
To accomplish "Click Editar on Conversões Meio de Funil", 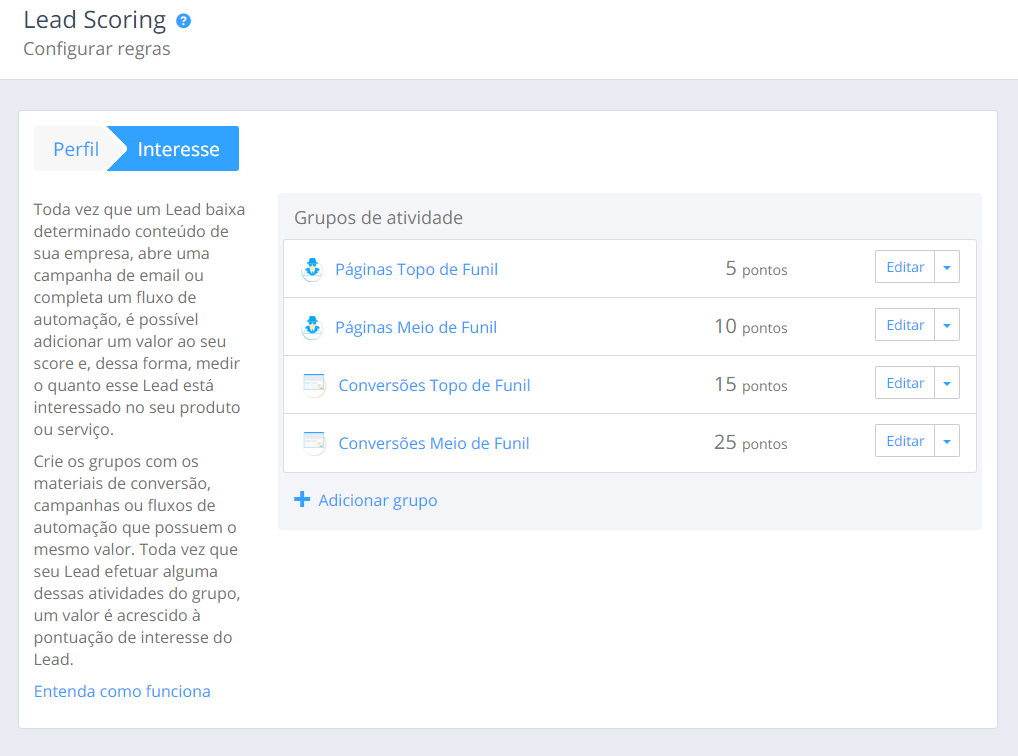I will tap(905, 441).
